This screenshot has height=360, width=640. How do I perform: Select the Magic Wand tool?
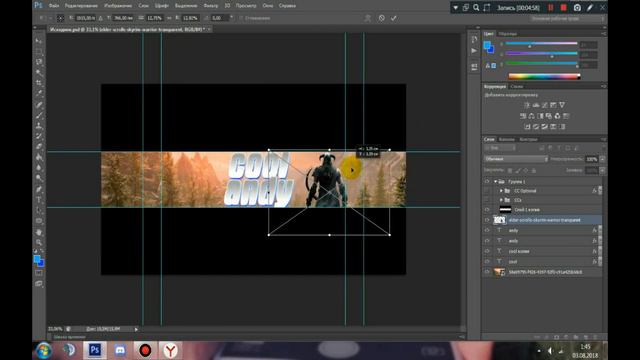[x=39, y=73]
